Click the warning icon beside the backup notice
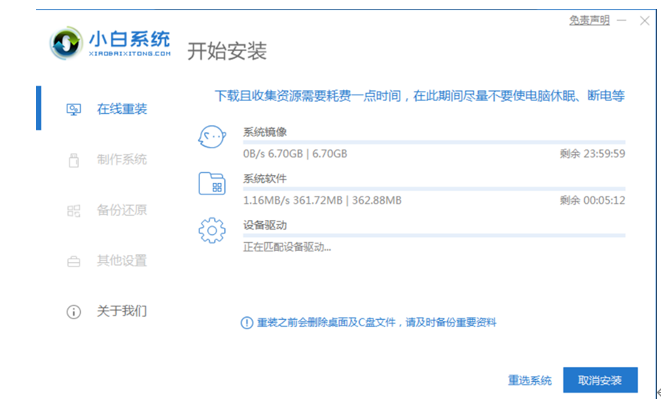Viewport: 661px width, 406px height. 247,323
